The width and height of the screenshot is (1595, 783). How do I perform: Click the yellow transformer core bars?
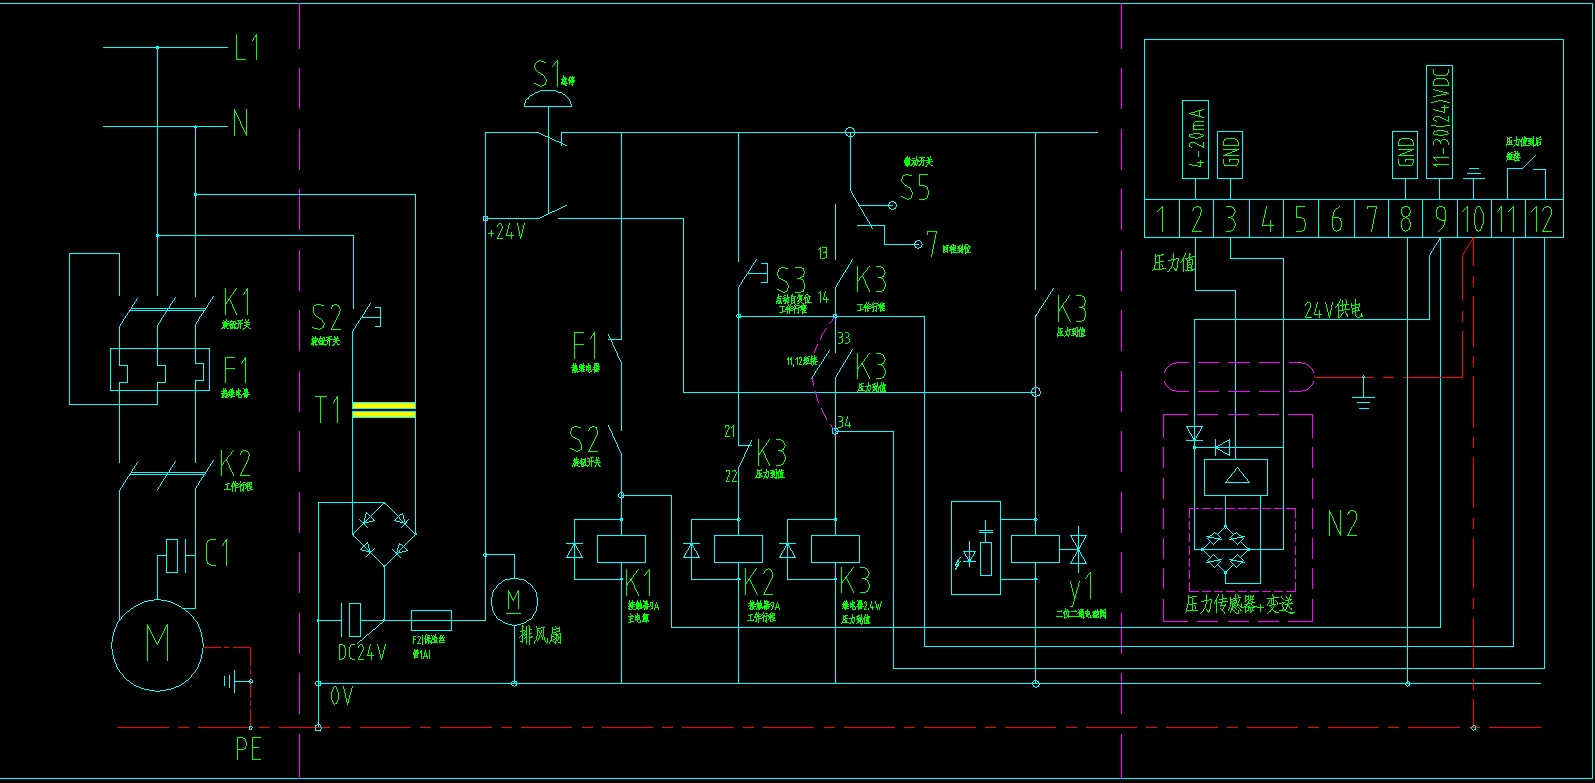[x=384, y=409]
